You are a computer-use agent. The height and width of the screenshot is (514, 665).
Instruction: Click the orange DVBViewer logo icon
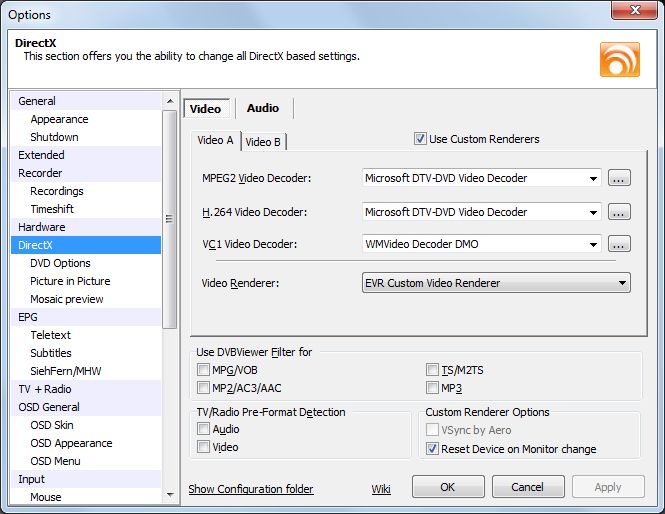[619, 59]
